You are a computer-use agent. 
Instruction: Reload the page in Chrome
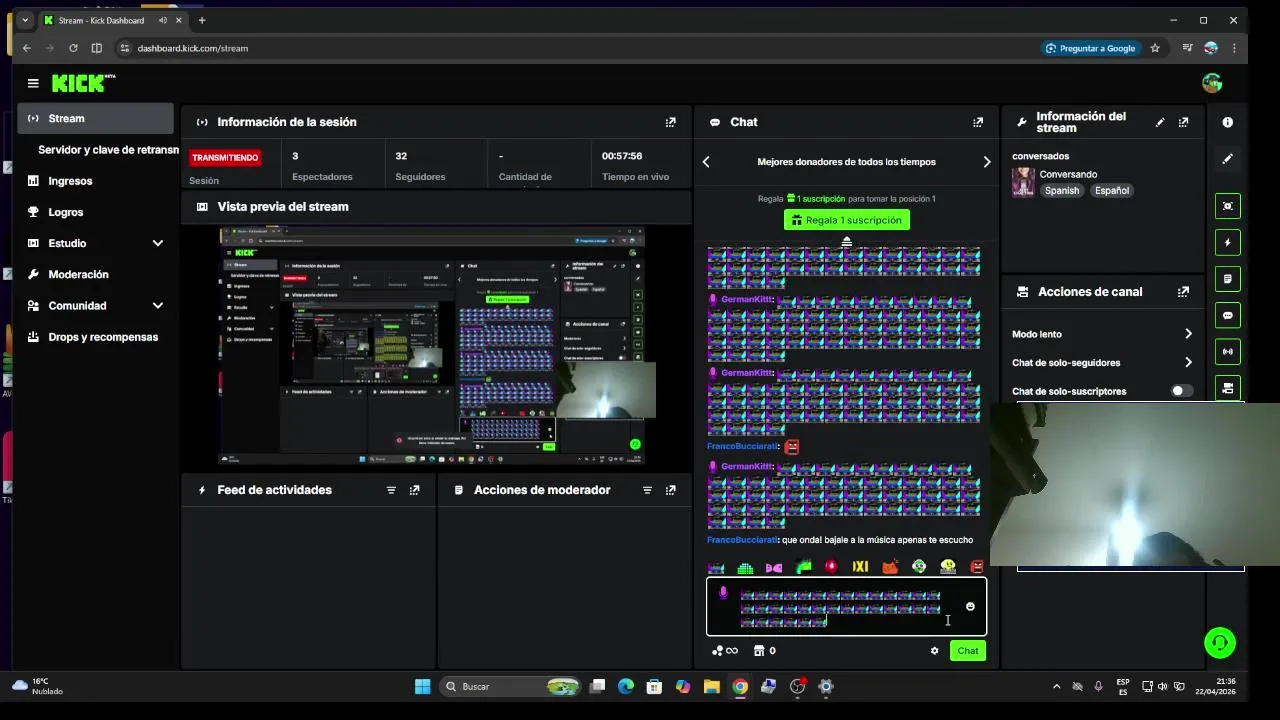click(x=73, y=48)
